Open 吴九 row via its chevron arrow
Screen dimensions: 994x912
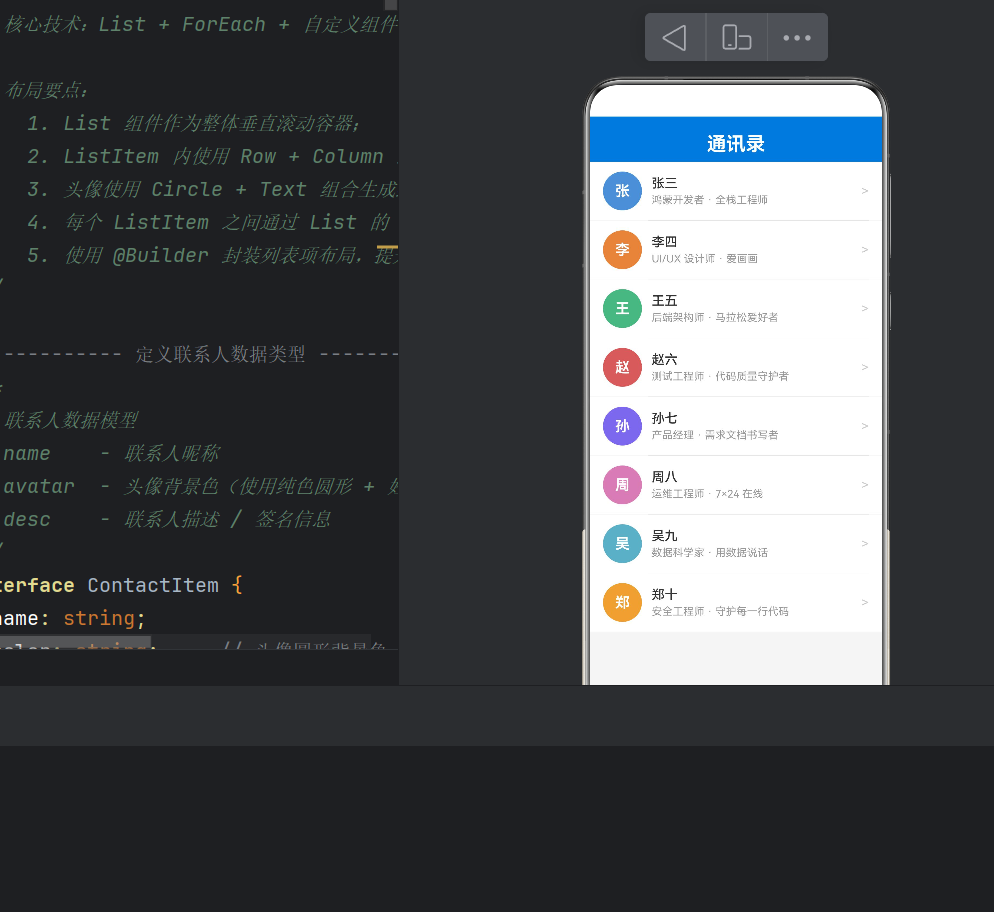(x=865, y=544)
